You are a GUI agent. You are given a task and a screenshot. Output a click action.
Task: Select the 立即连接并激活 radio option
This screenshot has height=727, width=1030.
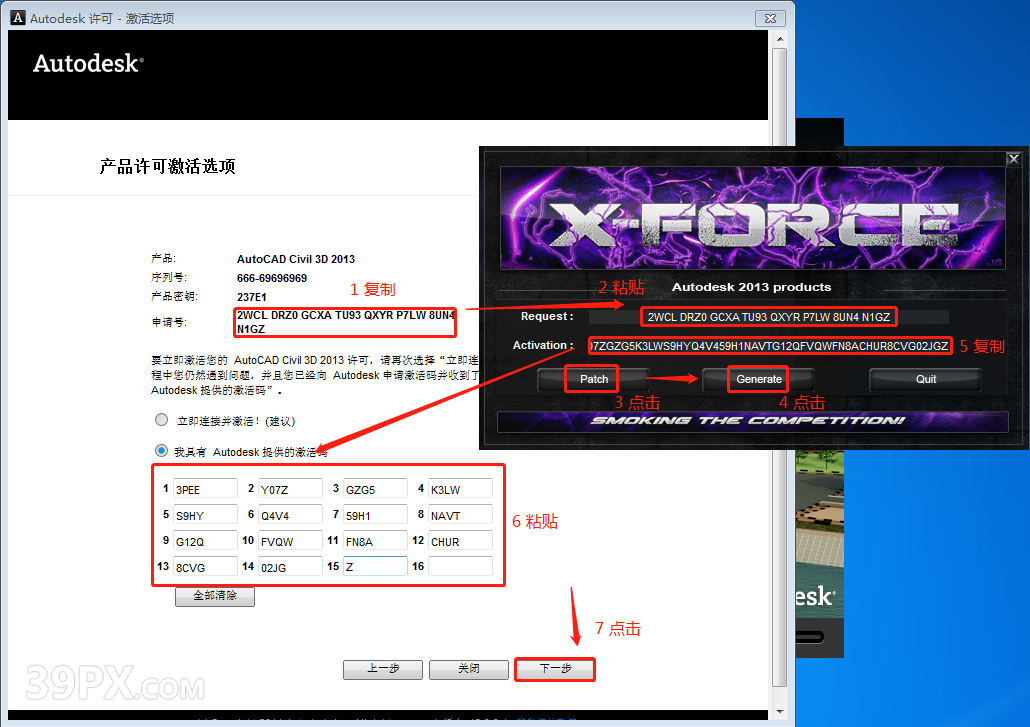[162, 421]
